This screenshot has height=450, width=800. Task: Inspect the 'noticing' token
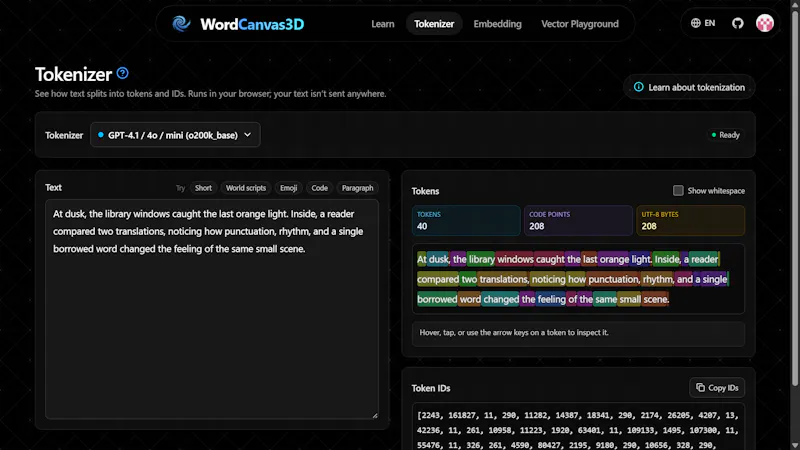tap(548, 279)
